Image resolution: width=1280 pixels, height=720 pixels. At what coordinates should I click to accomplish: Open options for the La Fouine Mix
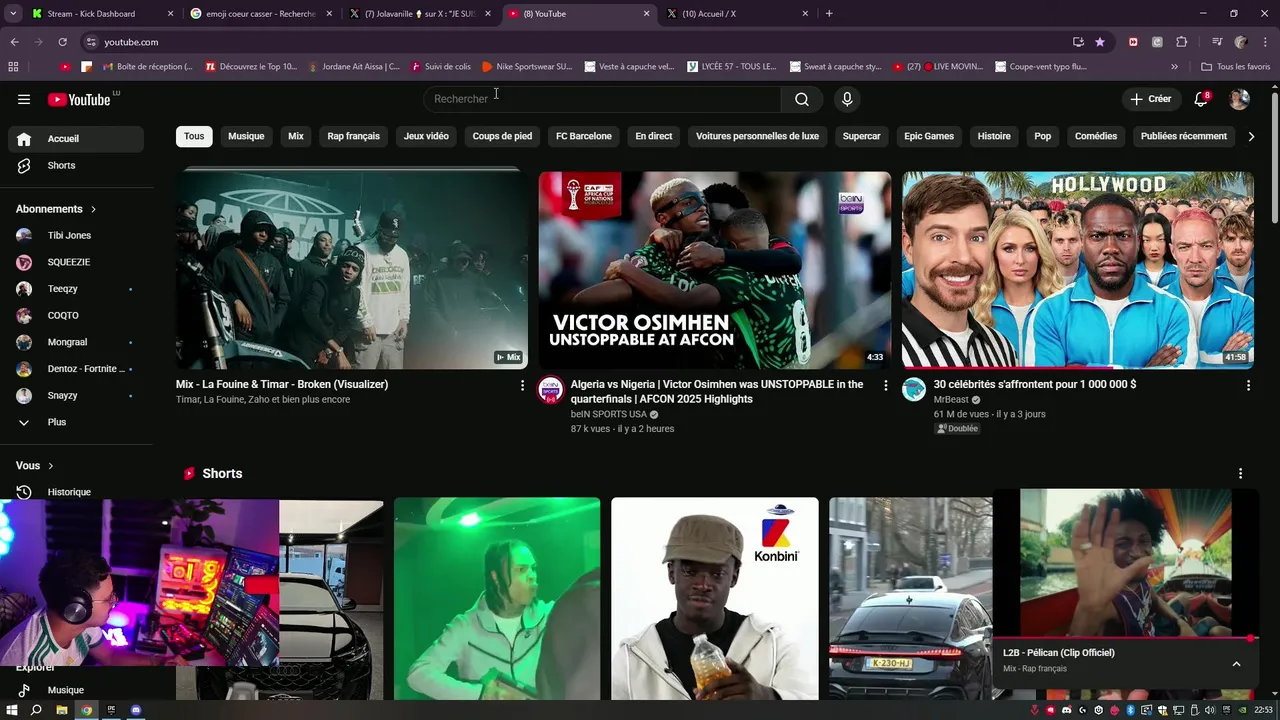[x=522, y=385]
